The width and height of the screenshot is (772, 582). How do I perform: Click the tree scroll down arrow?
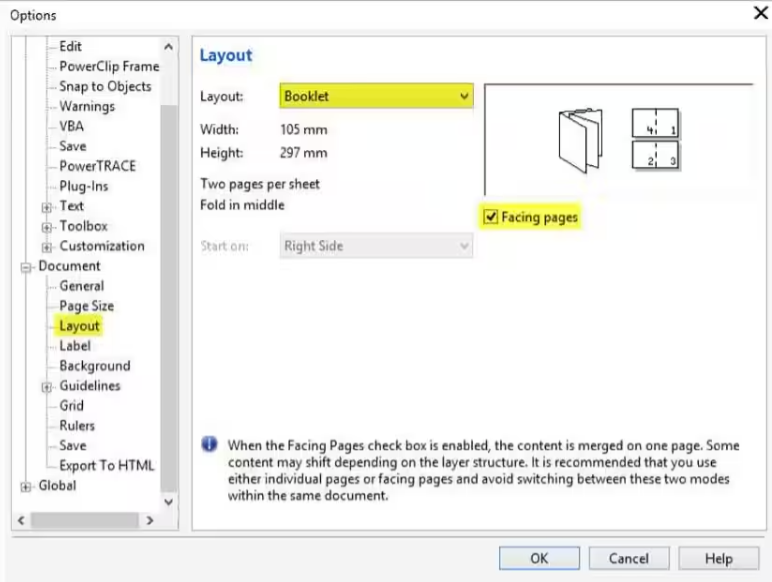click(x=168, y=502)
